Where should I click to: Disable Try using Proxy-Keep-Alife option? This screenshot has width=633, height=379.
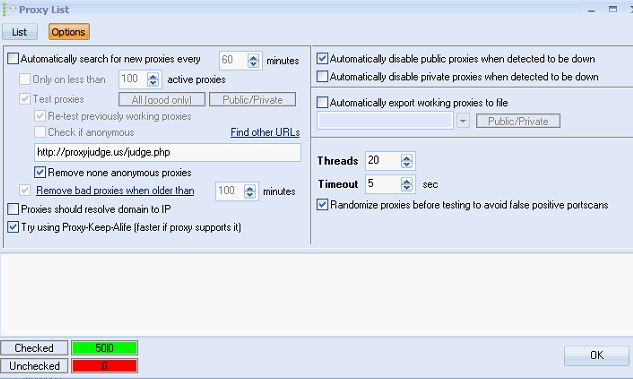[x=13, y=227]
